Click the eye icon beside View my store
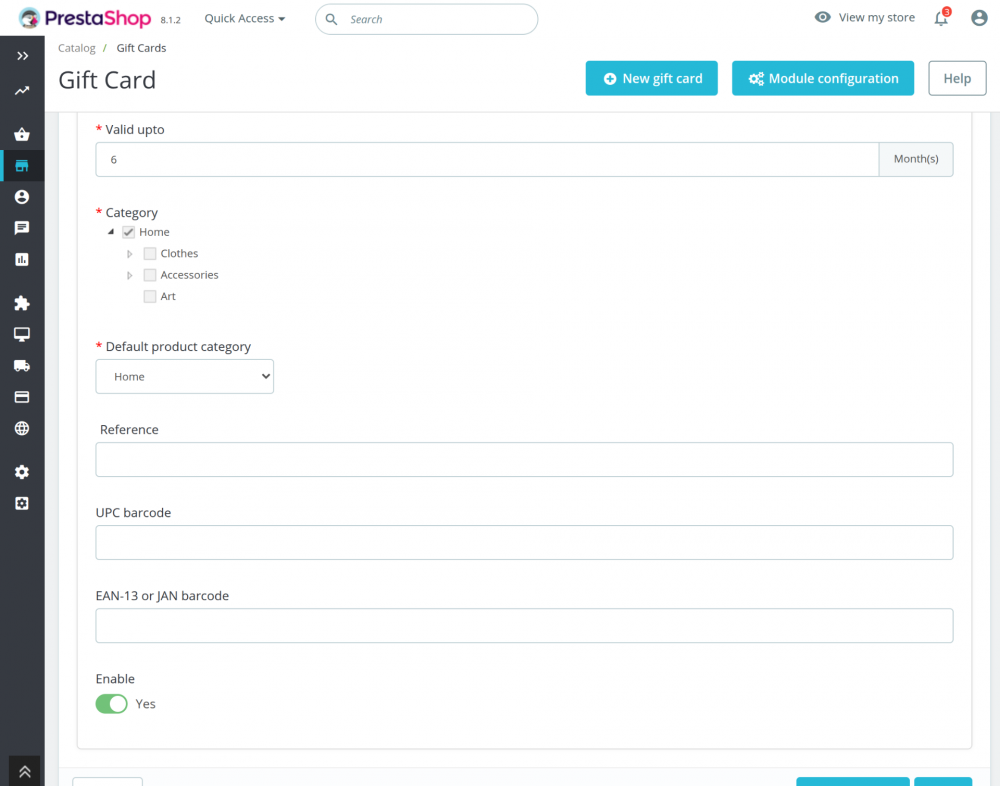Image resolution: width=1000 pixels, height=786 pixels. click(823, 17)
